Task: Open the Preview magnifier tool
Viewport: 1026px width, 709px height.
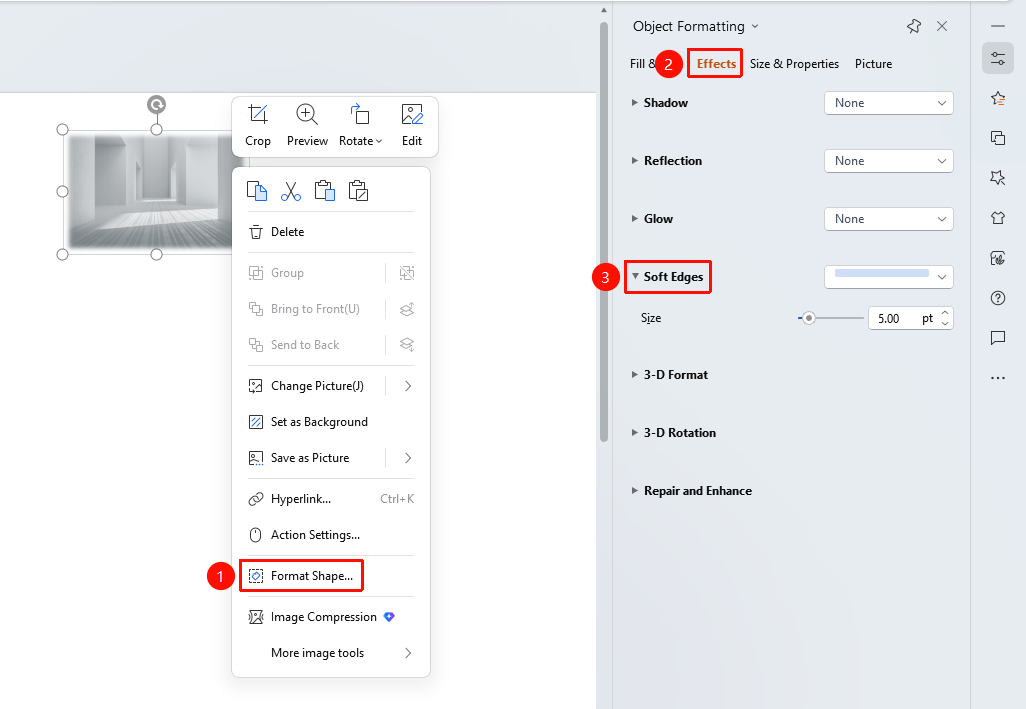Action: click(307, 114)
